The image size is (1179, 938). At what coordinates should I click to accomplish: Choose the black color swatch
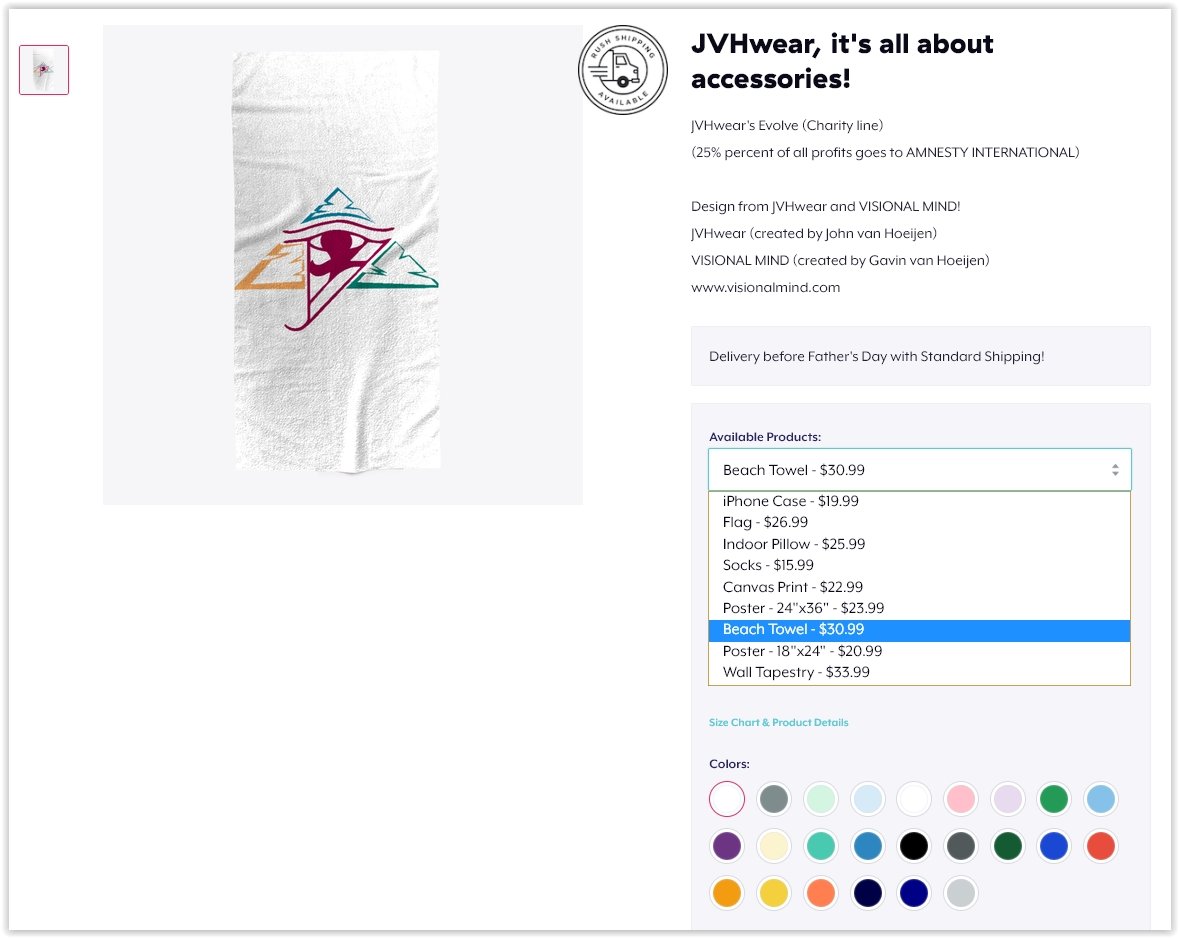(x=914, y=846)
